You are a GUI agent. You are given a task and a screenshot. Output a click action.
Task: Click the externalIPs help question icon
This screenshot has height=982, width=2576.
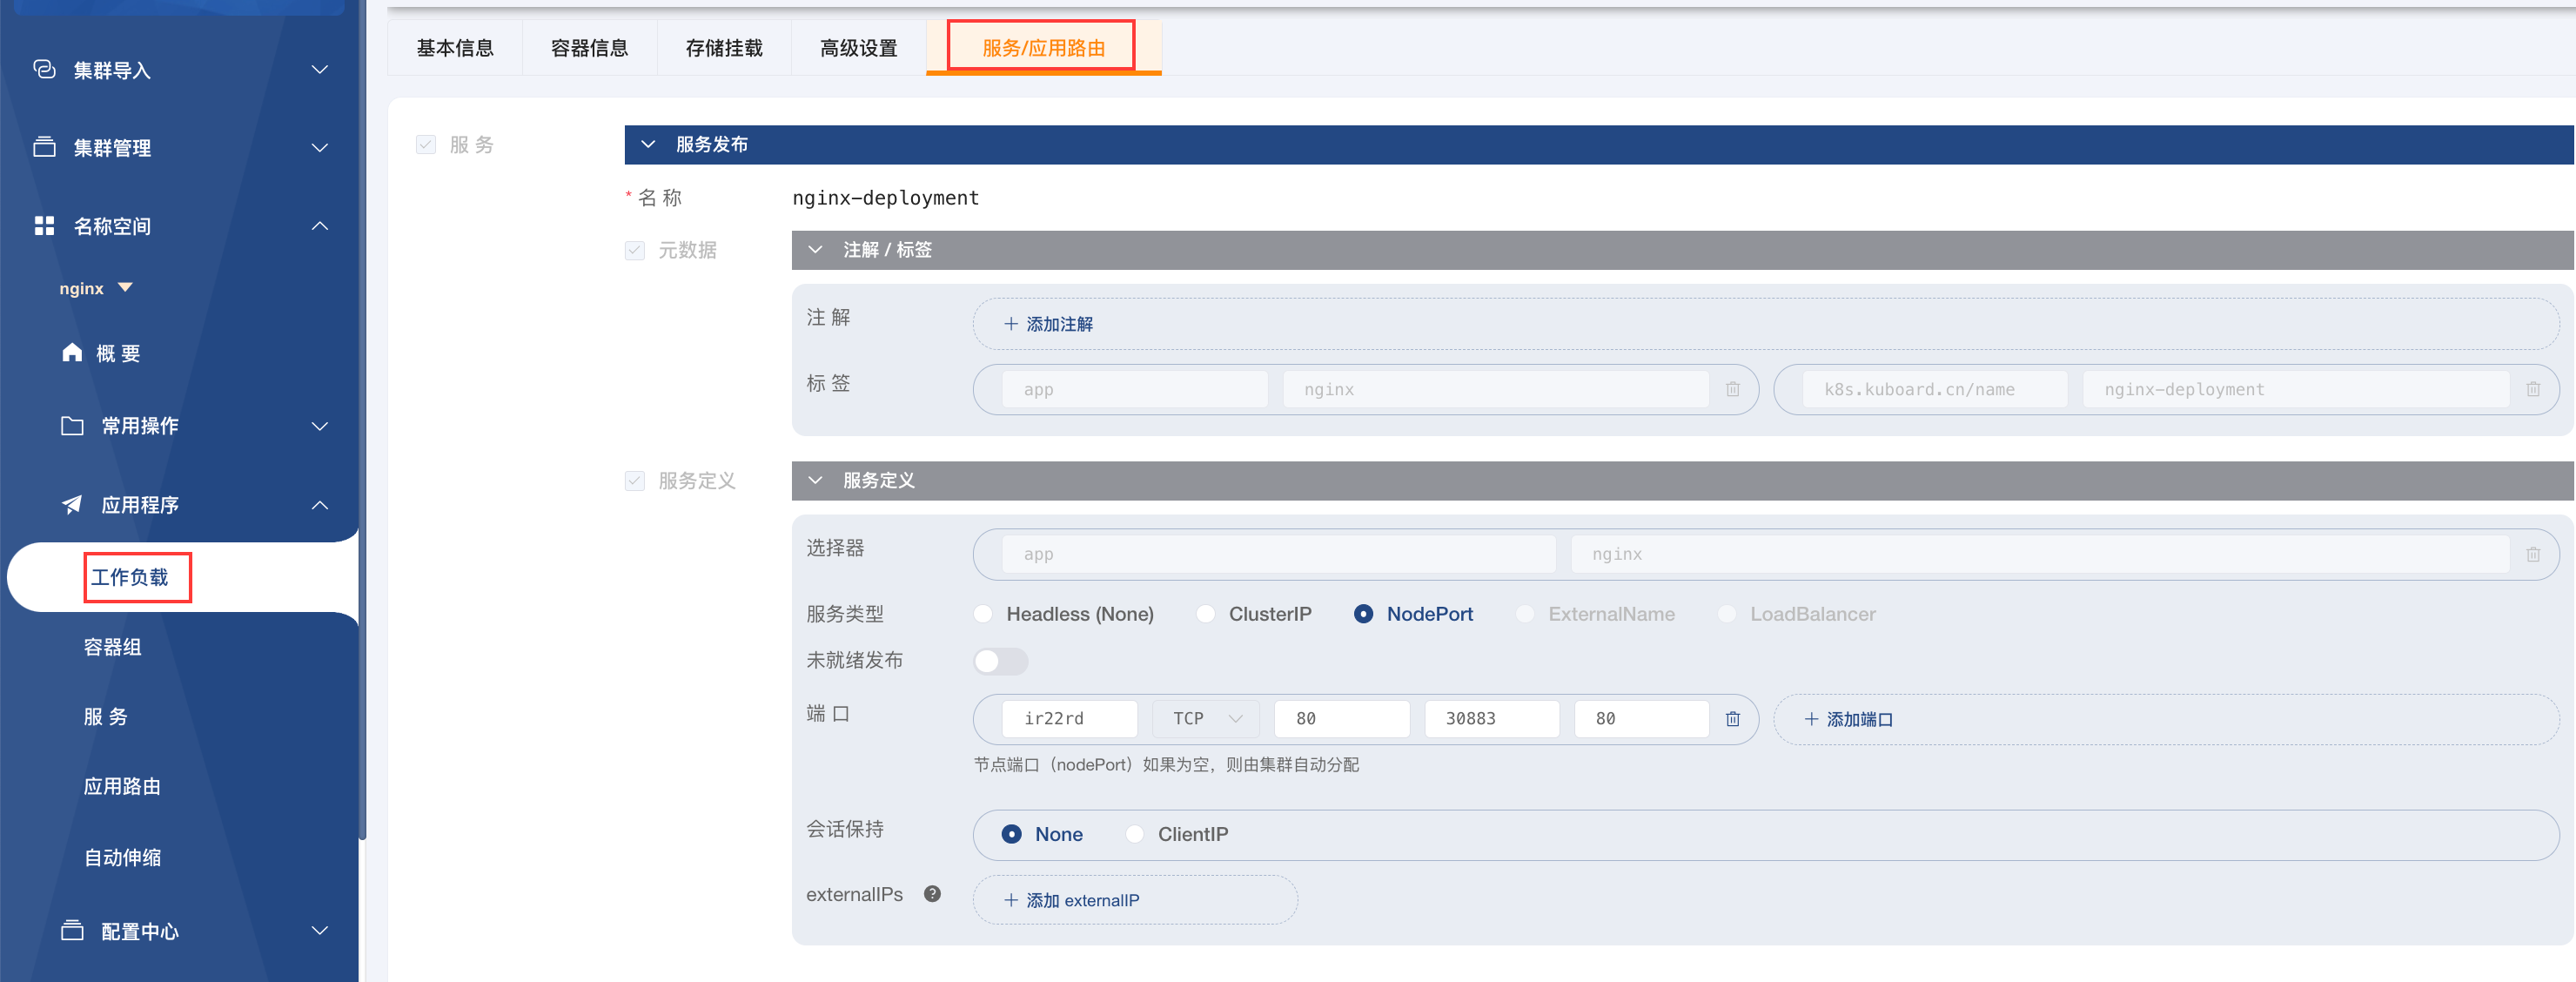932,894
